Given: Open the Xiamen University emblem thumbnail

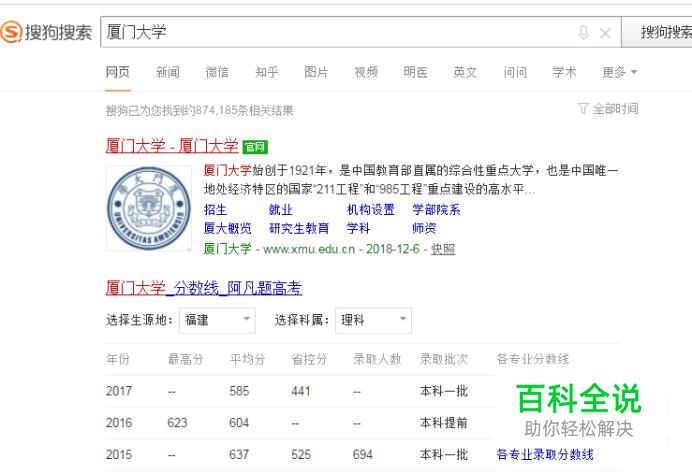Looking at the screenshot, I should point(149,208).
